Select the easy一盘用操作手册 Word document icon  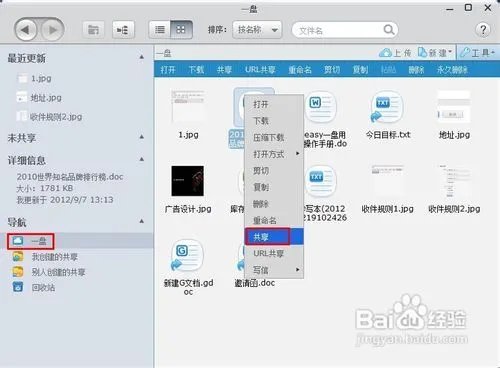point(320,107)
